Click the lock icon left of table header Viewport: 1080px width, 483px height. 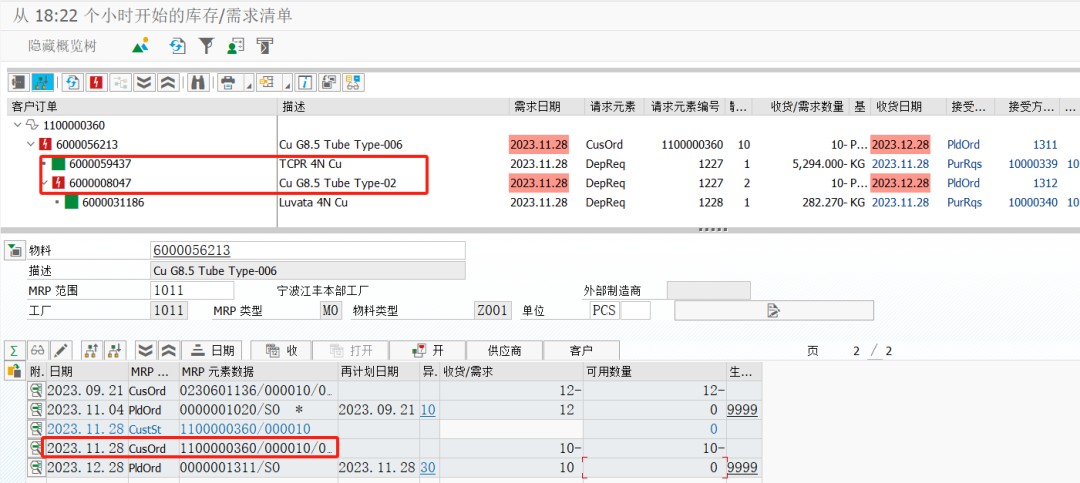[13, 371]
